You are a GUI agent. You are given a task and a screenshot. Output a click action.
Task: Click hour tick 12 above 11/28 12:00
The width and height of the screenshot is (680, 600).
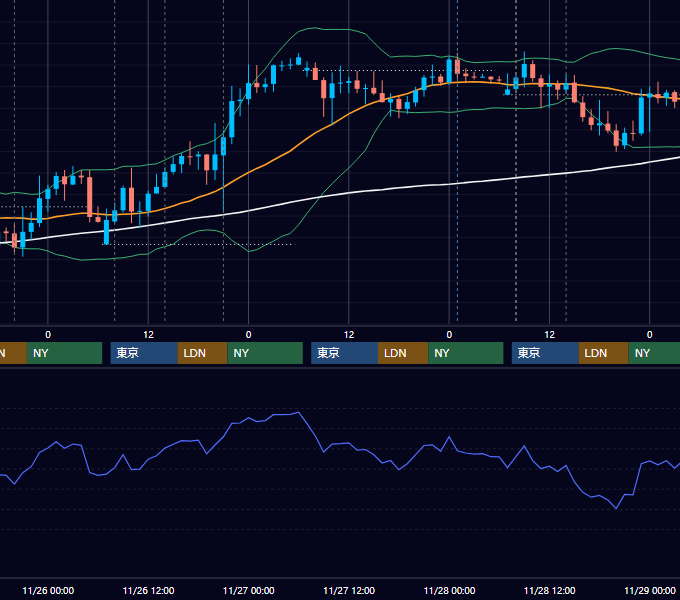click(x=549, y=335)
